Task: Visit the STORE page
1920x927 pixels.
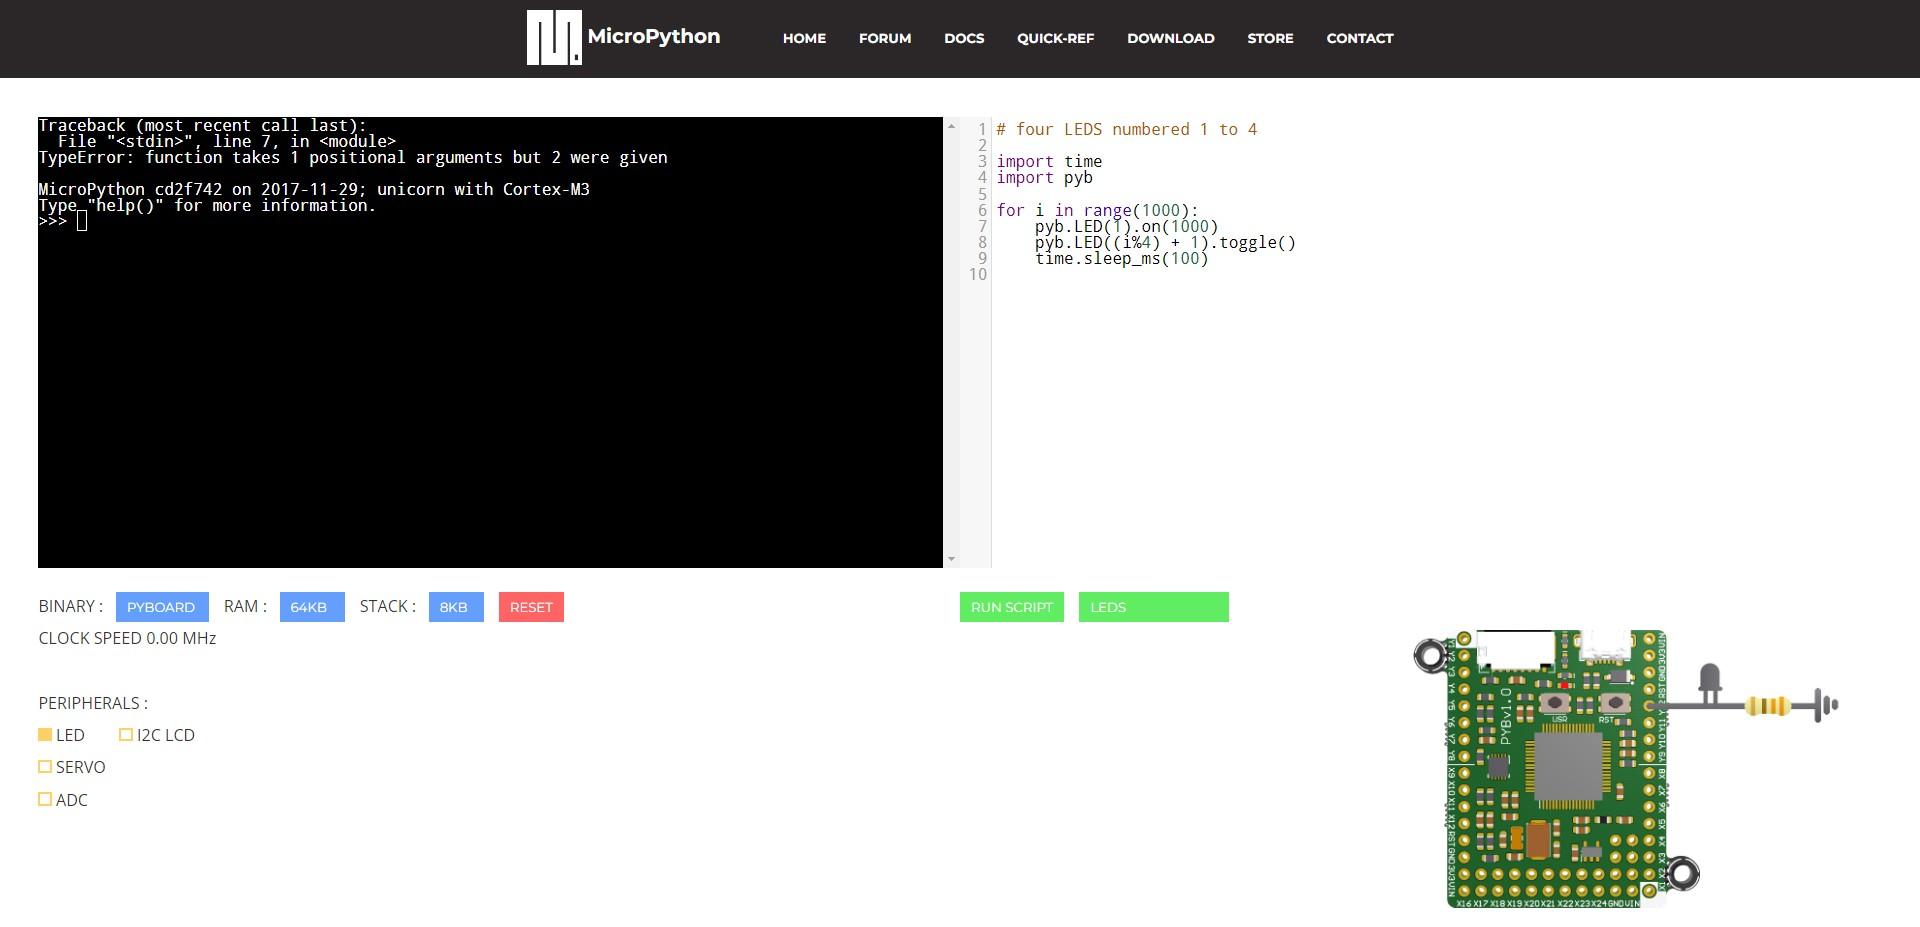Action: (1270, 38)
